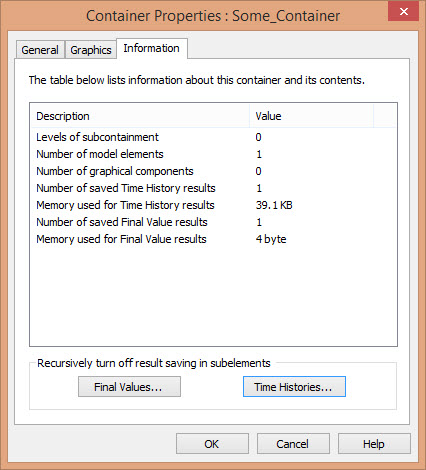Open the Graphics tab
The height and width of the screenshot is (470, 426).
tap(91, 50)
